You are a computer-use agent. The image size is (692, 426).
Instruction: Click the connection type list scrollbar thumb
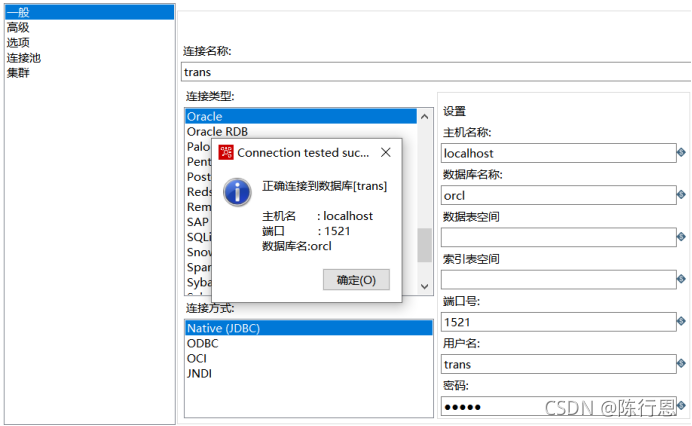point(425,245)
